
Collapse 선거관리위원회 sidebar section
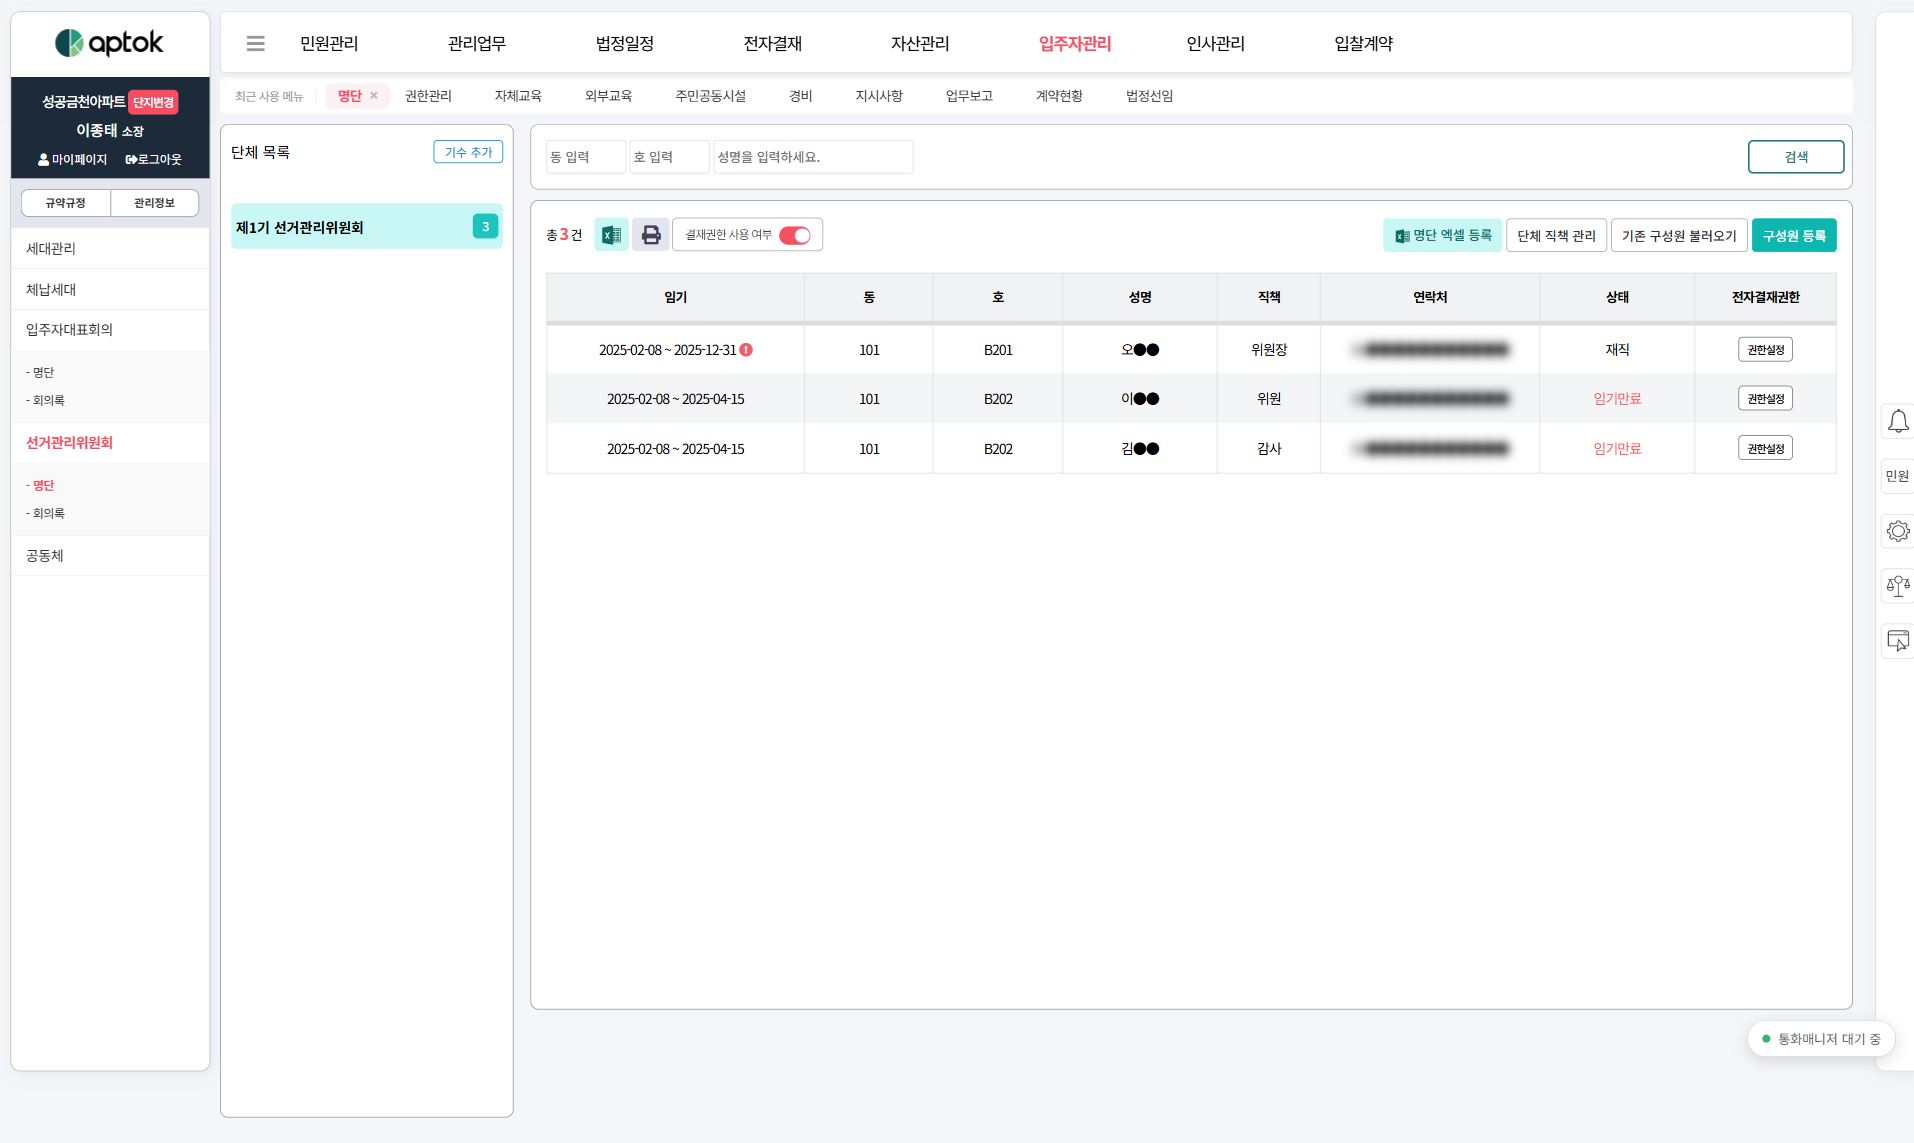tap(110, 442)
